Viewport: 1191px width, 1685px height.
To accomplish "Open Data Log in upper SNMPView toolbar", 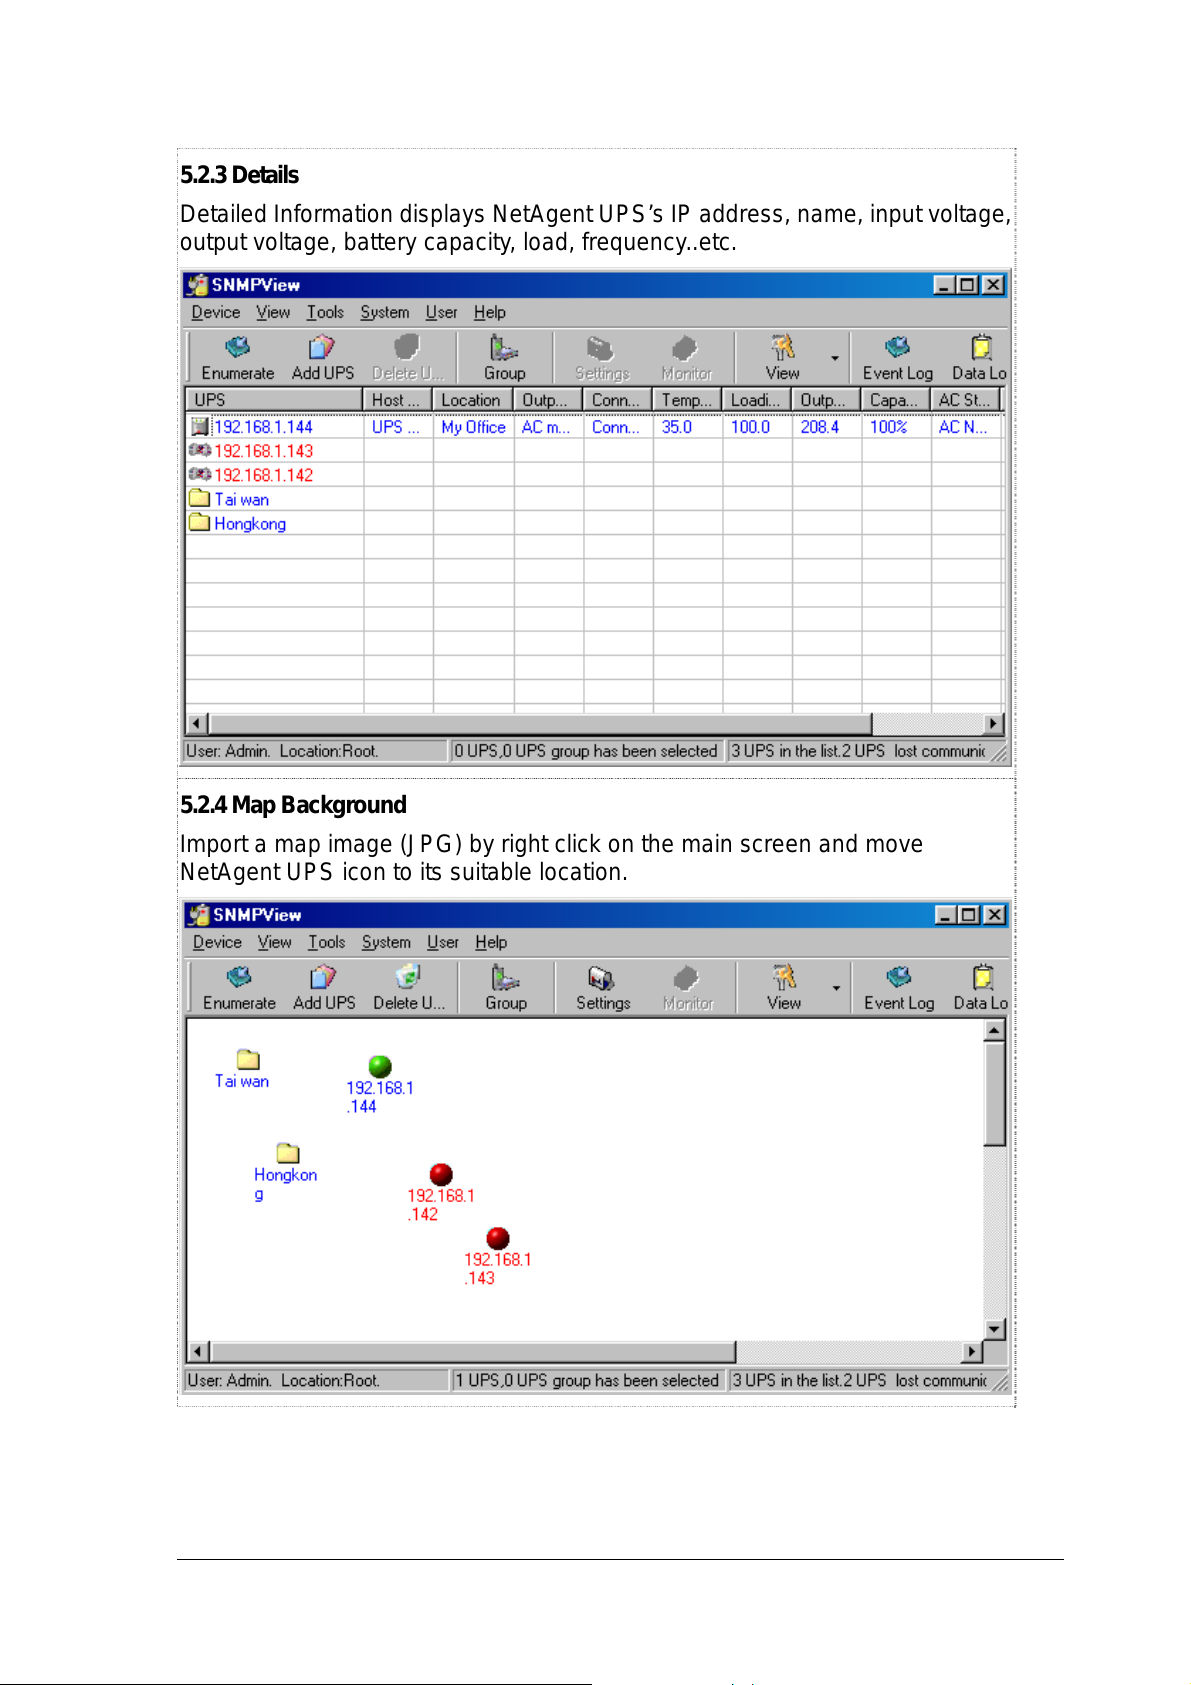I will [981, 347].
